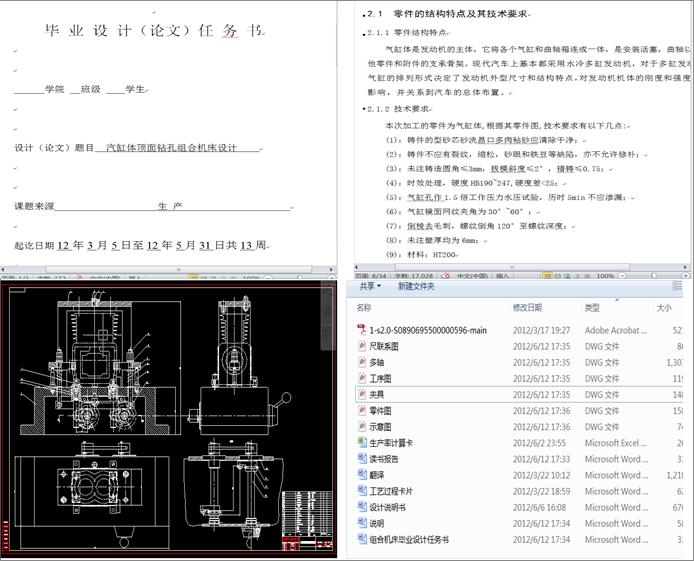Click the 起讫日期 line in left document

click(142, 245)
